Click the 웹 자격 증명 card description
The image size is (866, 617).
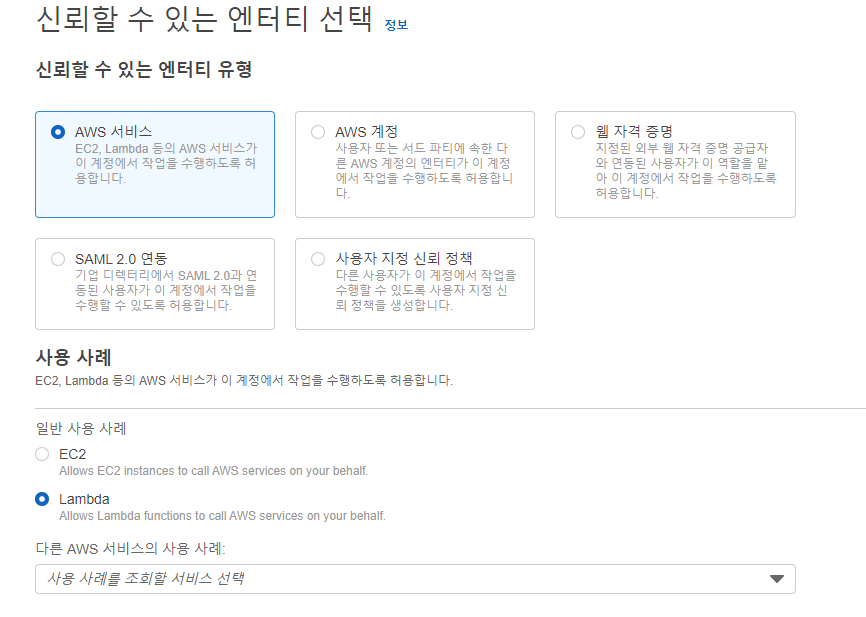pyautogui.click(x=685, y=171)
